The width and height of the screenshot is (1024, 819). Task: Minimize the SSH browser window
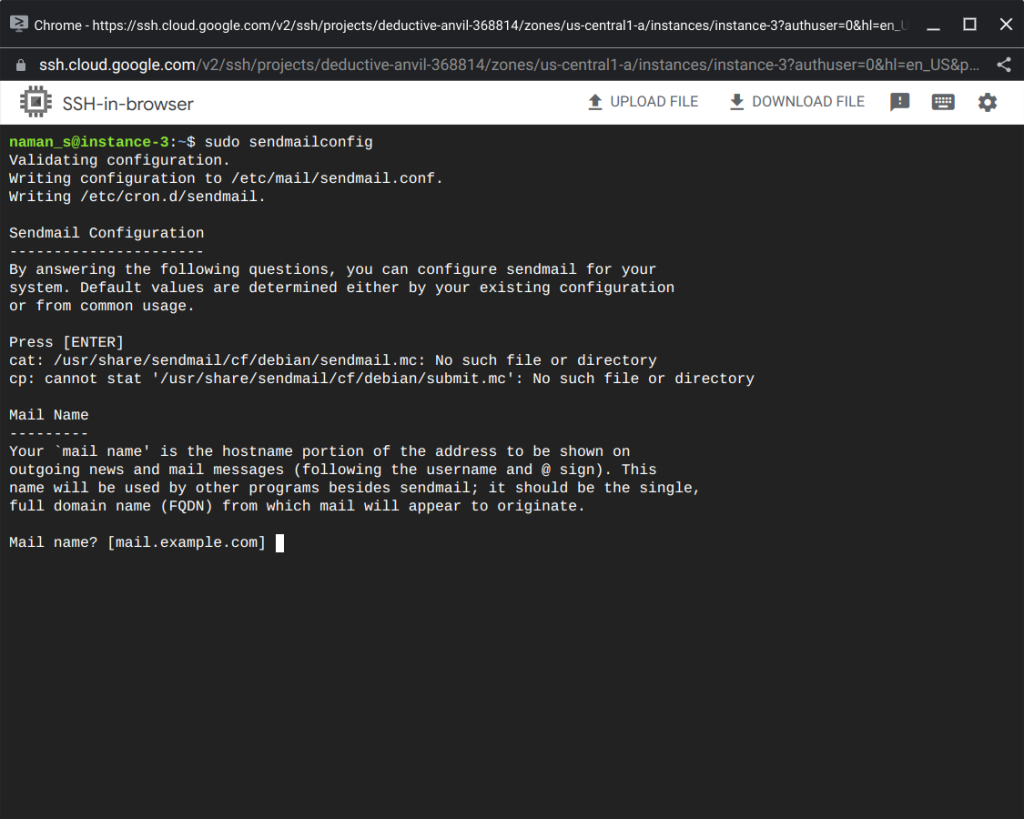pyautogui.click(x=933, y=25)
